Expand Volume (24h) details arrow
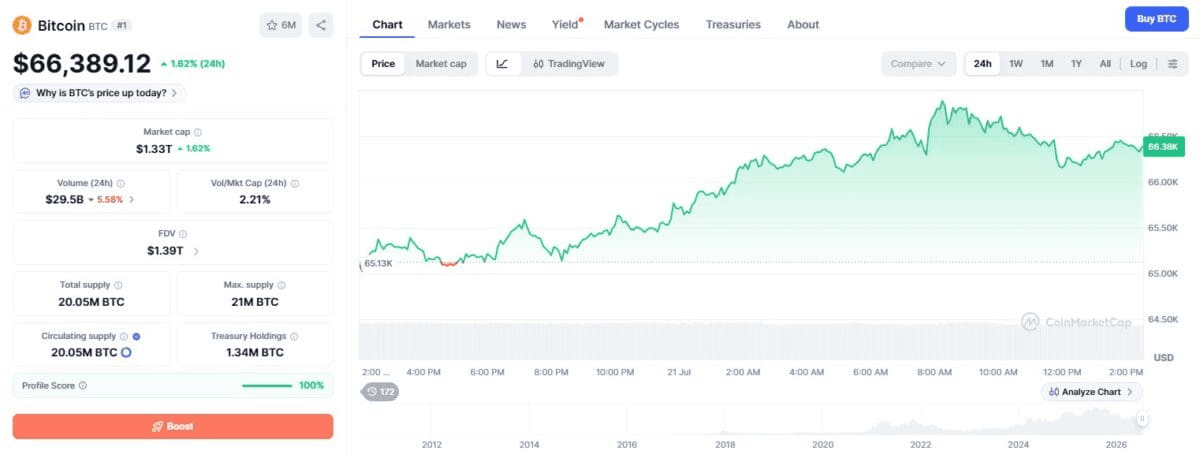 point(132,200)
